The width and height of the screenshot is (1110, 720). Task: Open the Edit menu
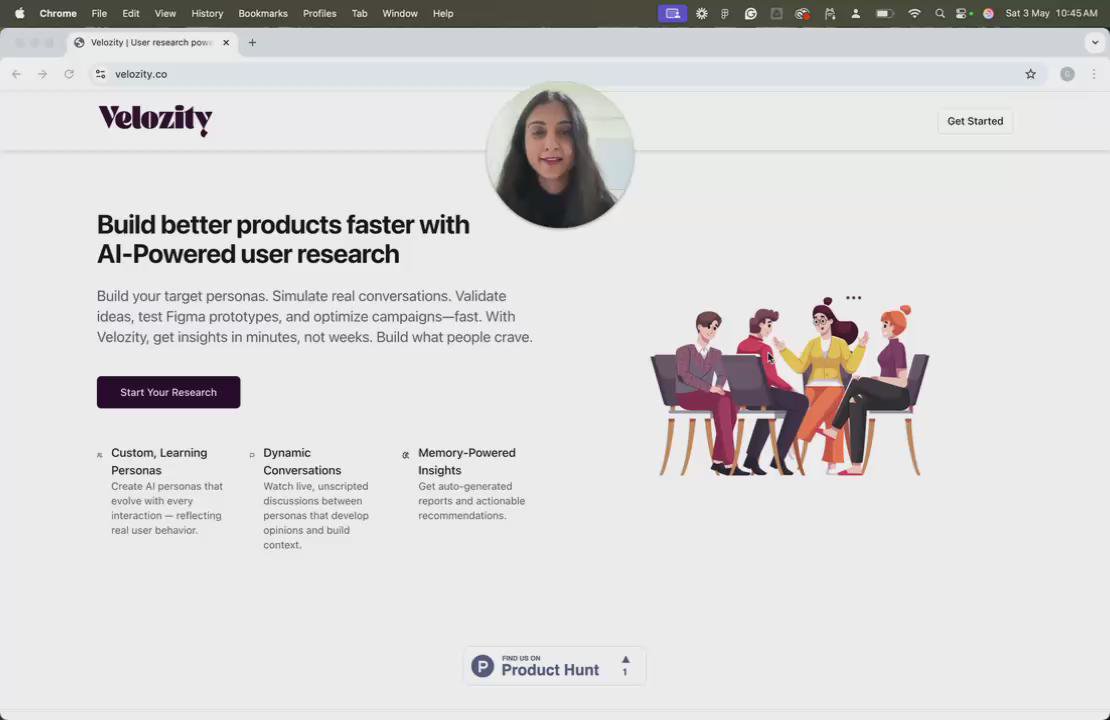coord(131,13)
